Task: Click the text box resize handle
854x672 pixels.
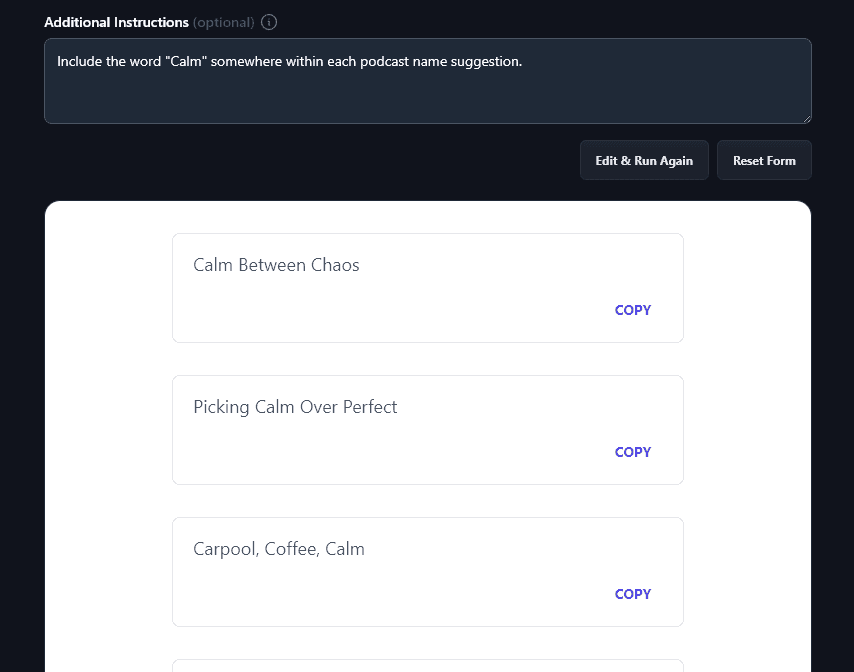Action: (x=806, y=118)
